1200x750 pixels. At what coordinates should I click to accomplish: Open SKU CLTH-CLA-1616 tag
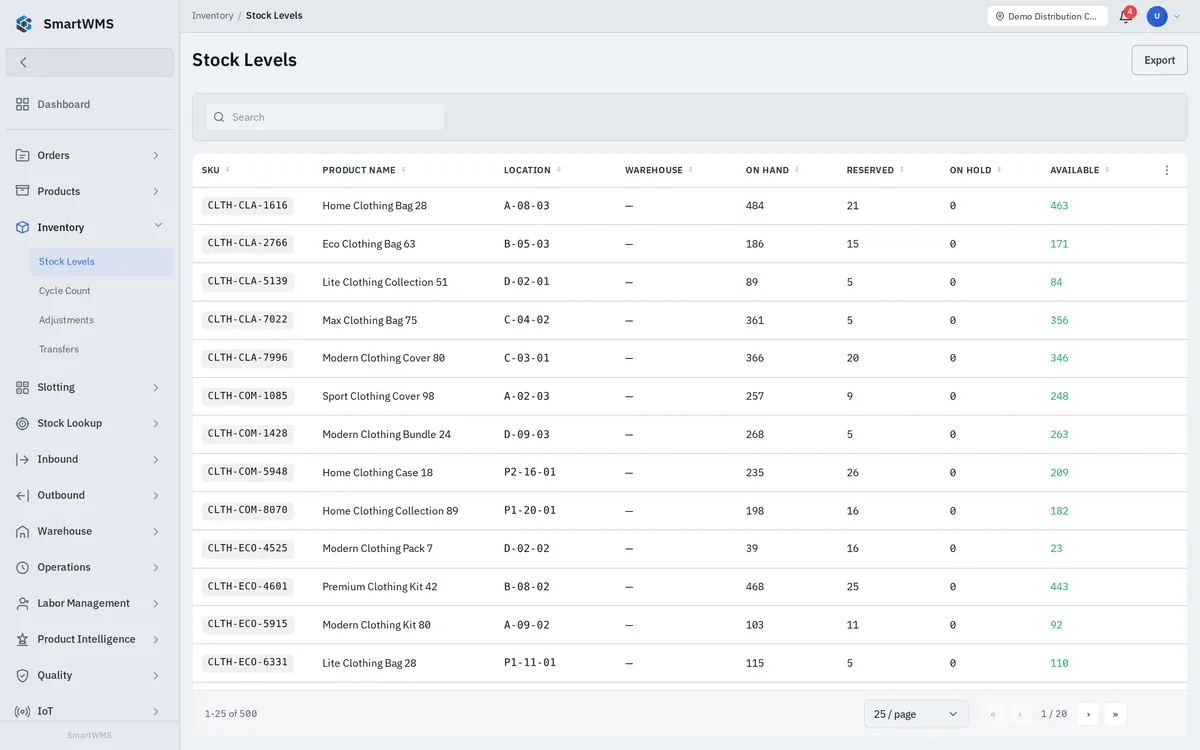coord(248,206)
